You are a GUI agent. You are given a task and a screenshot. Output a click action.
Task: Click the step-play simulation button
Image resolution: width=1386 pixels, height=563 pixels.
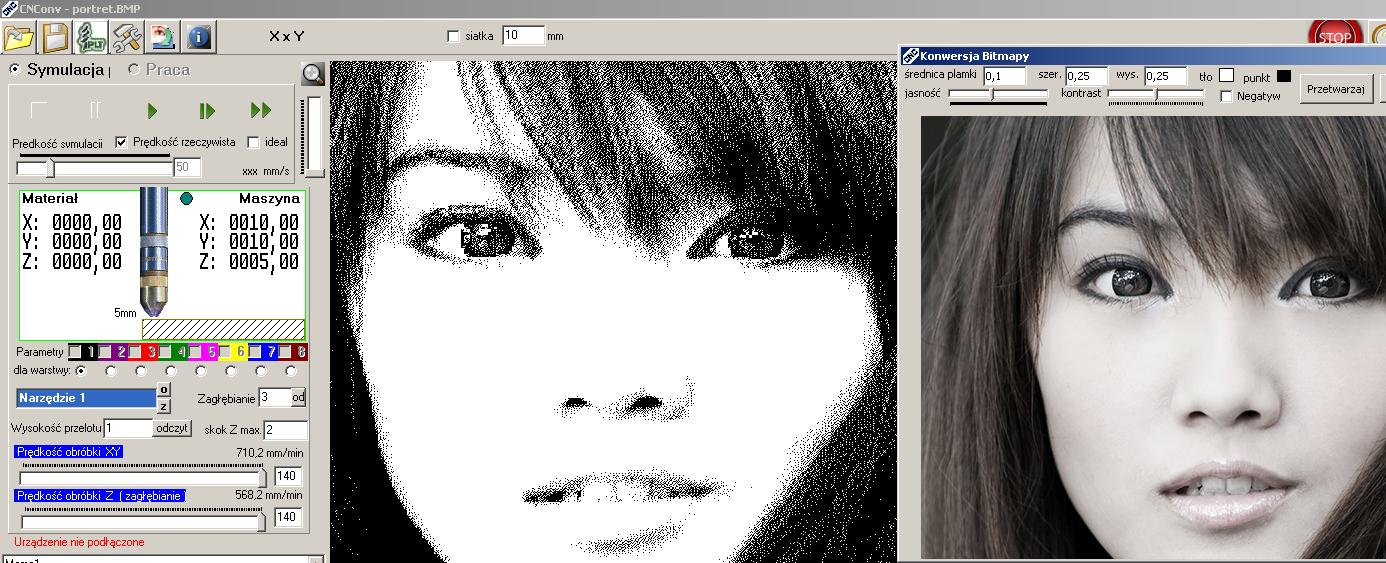(207, 110)
